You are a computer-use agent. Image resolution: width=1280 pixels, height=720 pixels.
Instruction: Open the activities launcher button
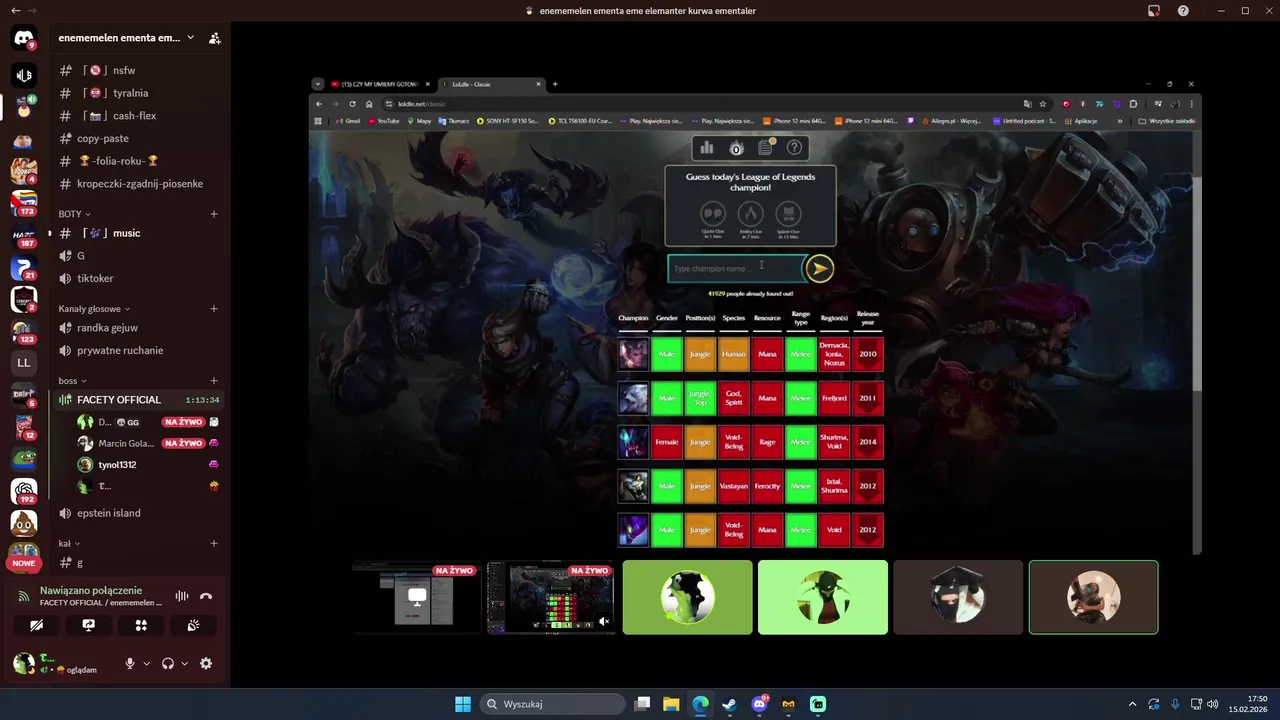[141, 625]
